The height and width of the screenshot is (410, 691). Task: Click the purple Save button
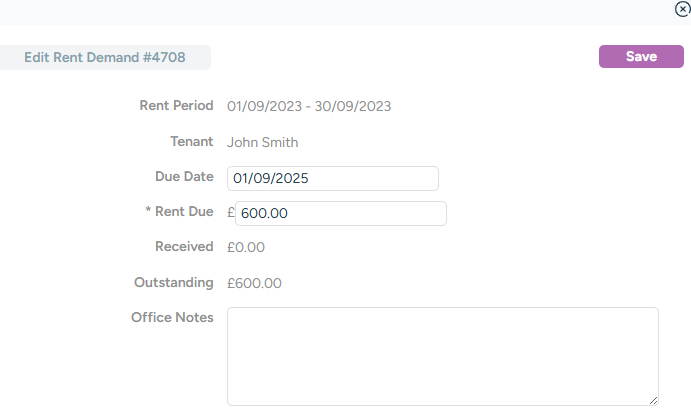pyautogui.click(x=641, y=57)
